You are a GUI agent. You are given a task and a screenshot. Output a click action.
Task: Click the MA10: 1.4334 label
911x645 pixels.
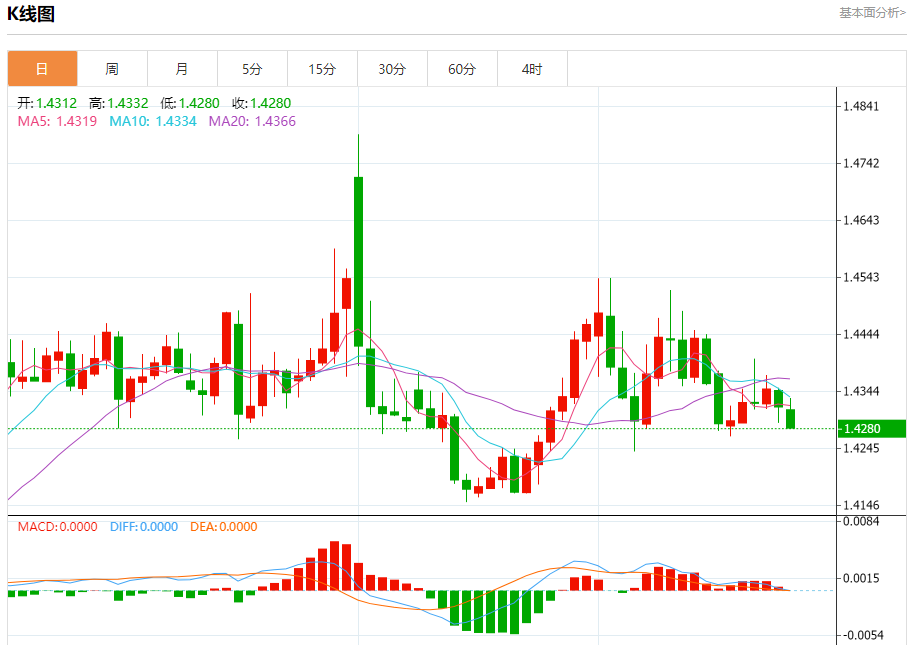[x=153, y=121]
